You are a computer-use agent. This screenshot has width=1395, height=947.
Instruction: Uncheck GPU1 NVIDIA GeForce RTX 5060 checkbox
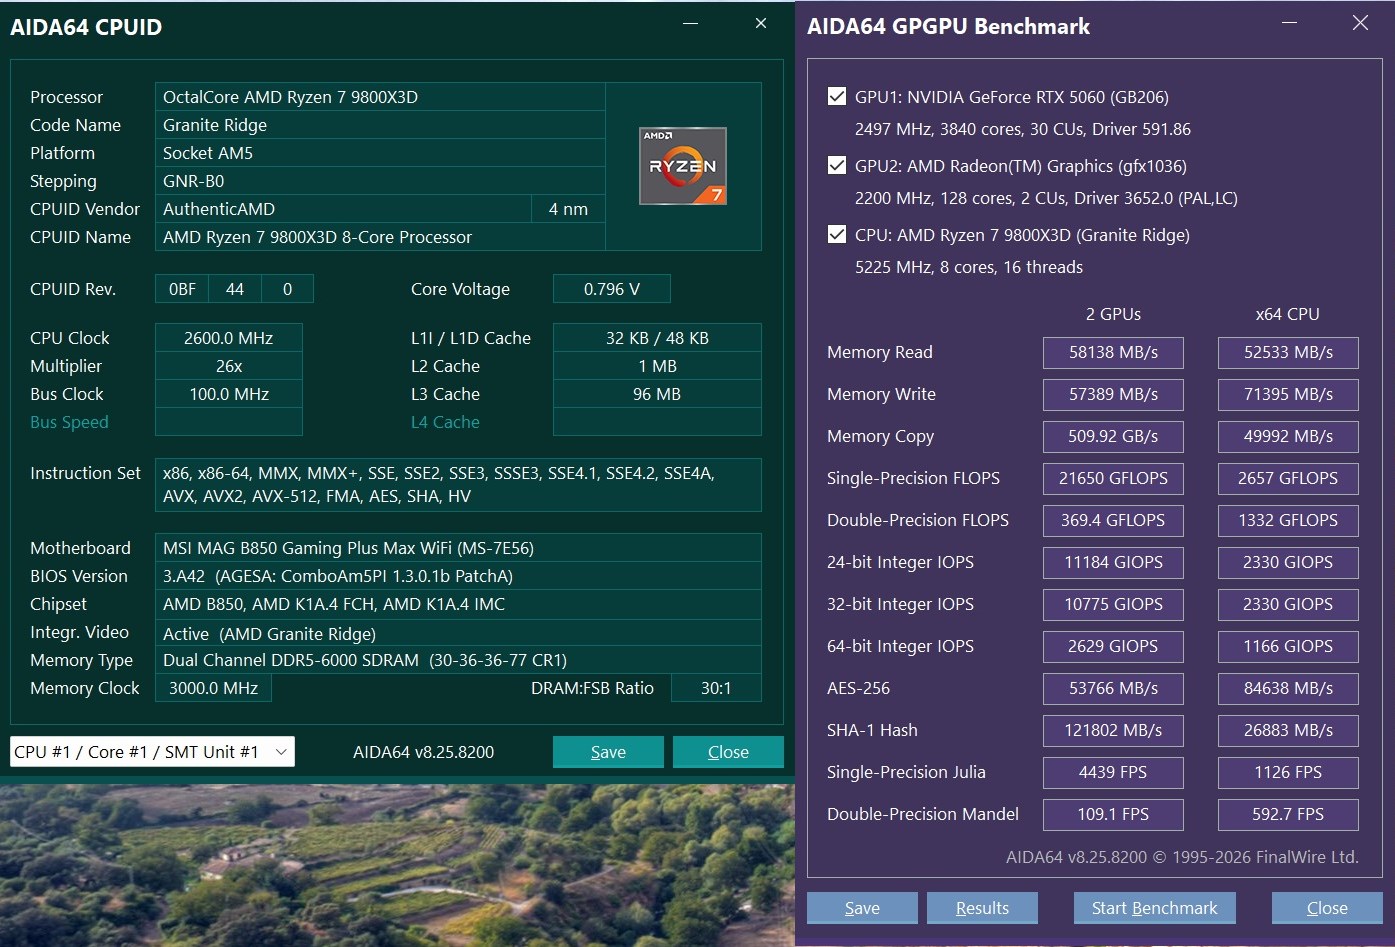coord(837,96)
